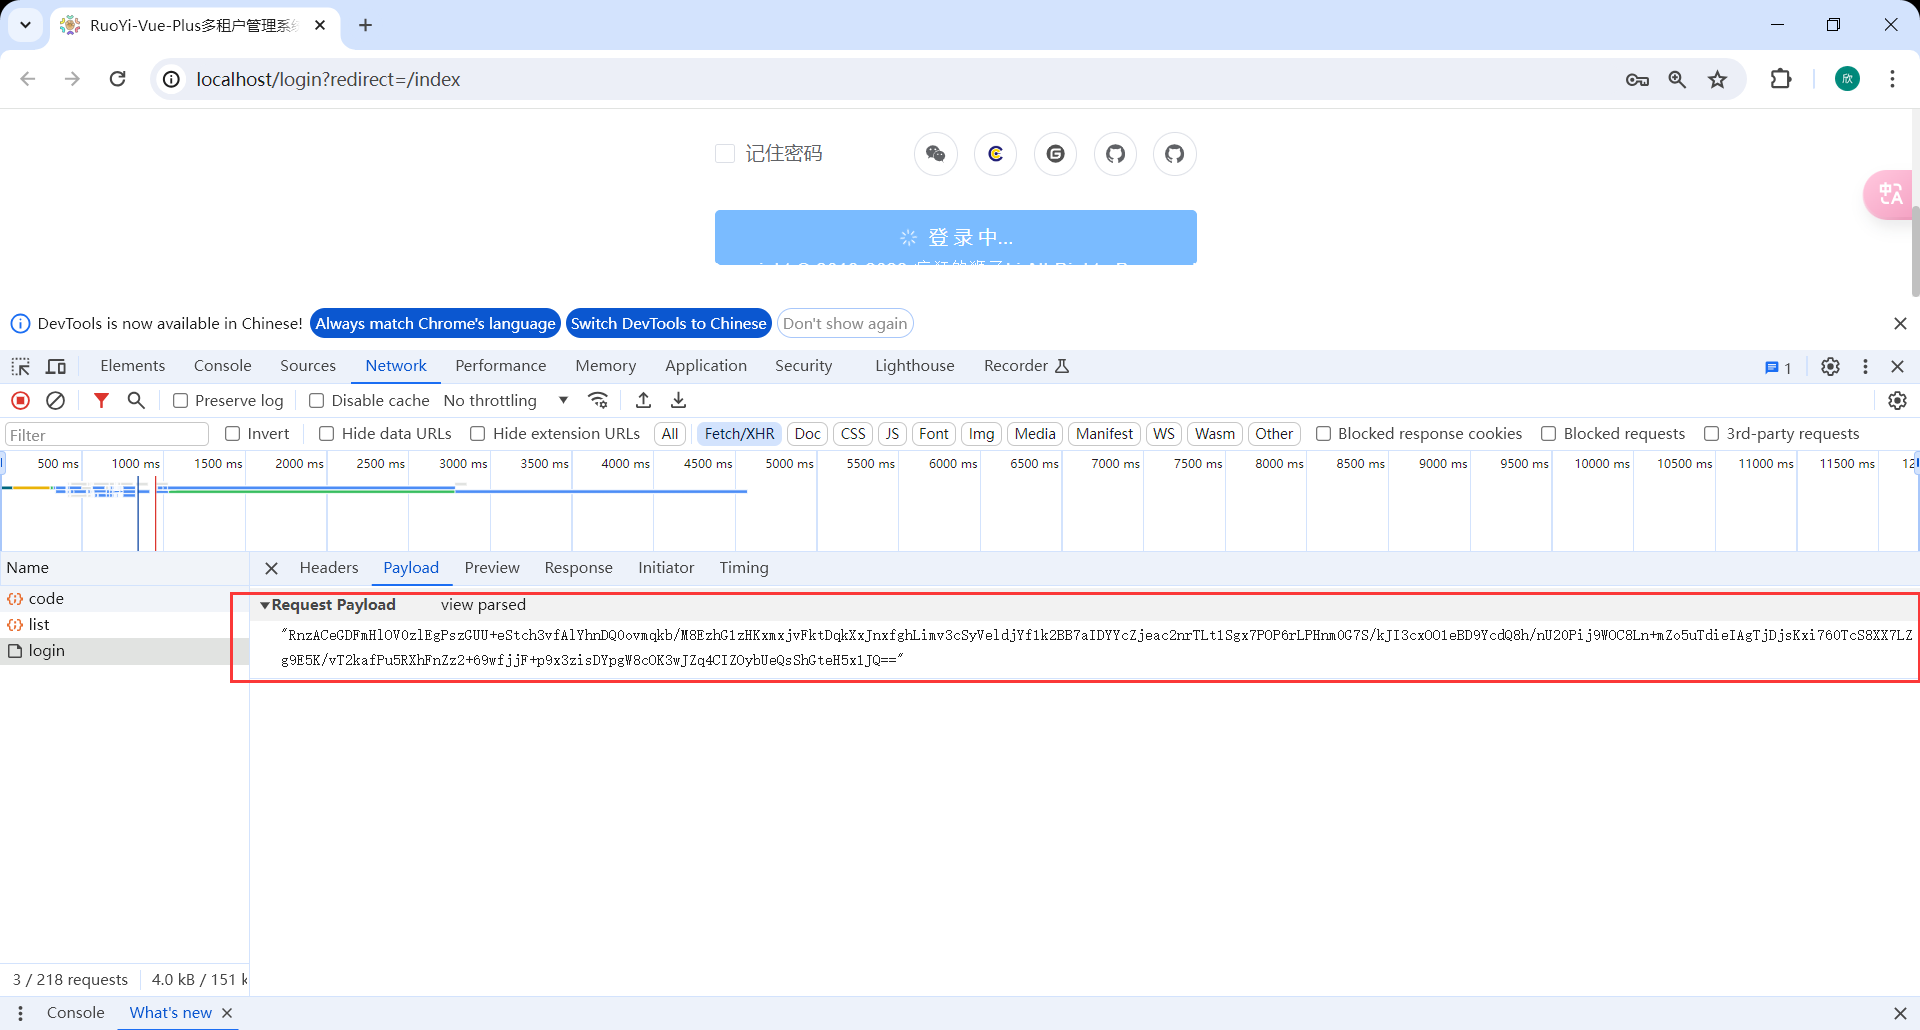Switch to the Console tab

(x=222, y=366)
